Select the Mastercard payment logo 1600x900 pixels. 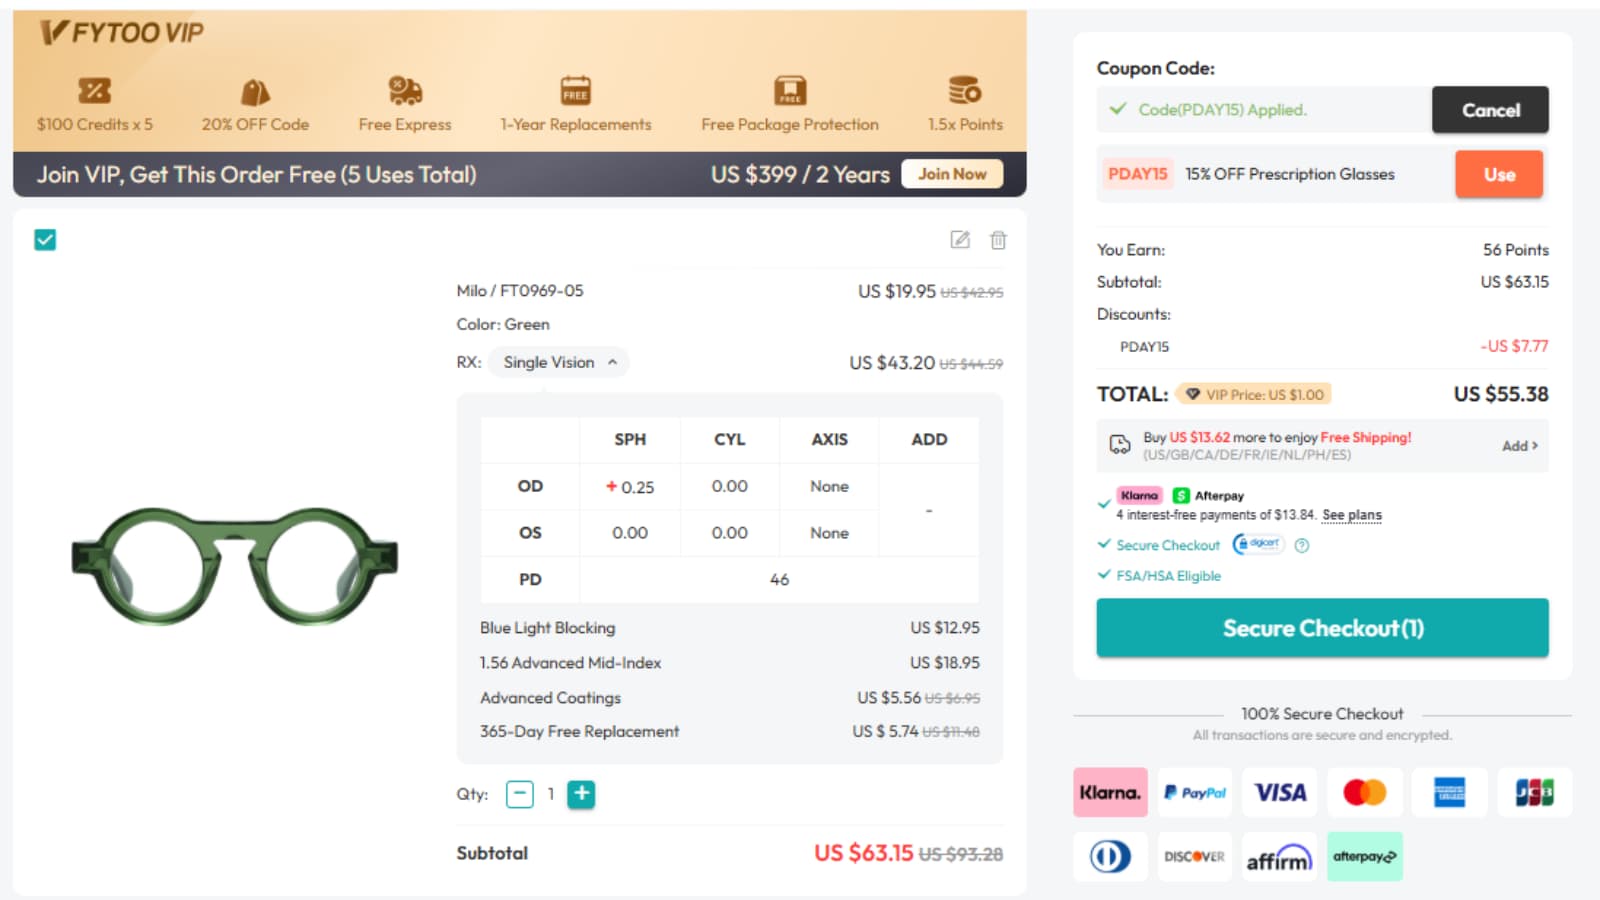[1365, 792]
